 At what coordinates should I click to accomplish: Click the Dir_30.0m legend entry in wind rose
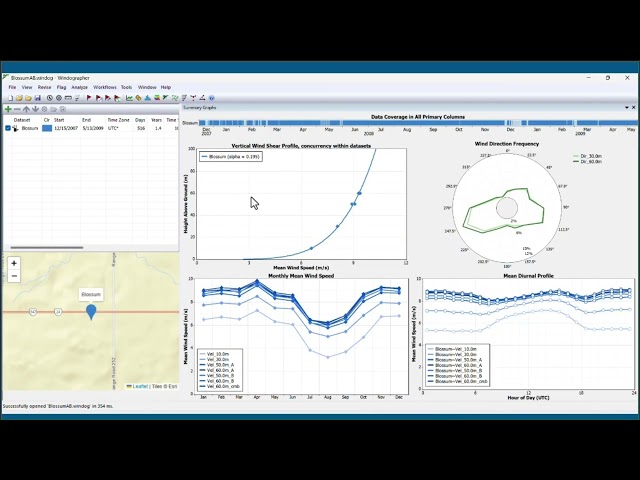tap(587, 156)
